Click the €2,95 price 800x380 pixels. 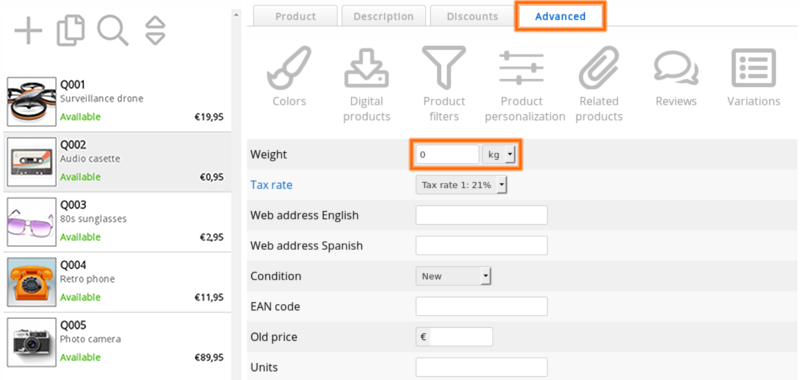(x=211, y=237)
